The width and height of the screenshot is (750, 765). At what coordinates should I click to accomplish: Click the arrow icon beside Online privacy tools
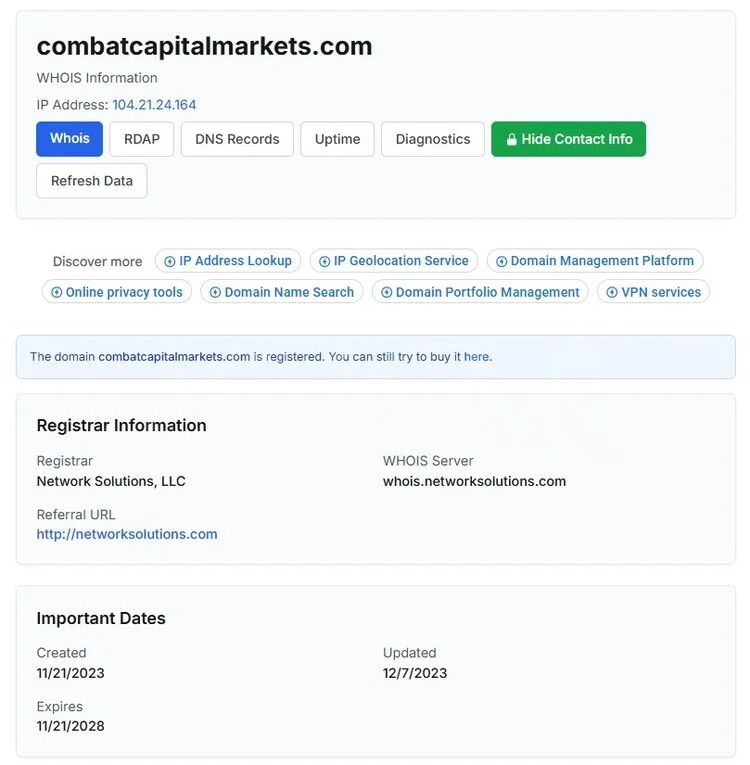click(56, 292)
